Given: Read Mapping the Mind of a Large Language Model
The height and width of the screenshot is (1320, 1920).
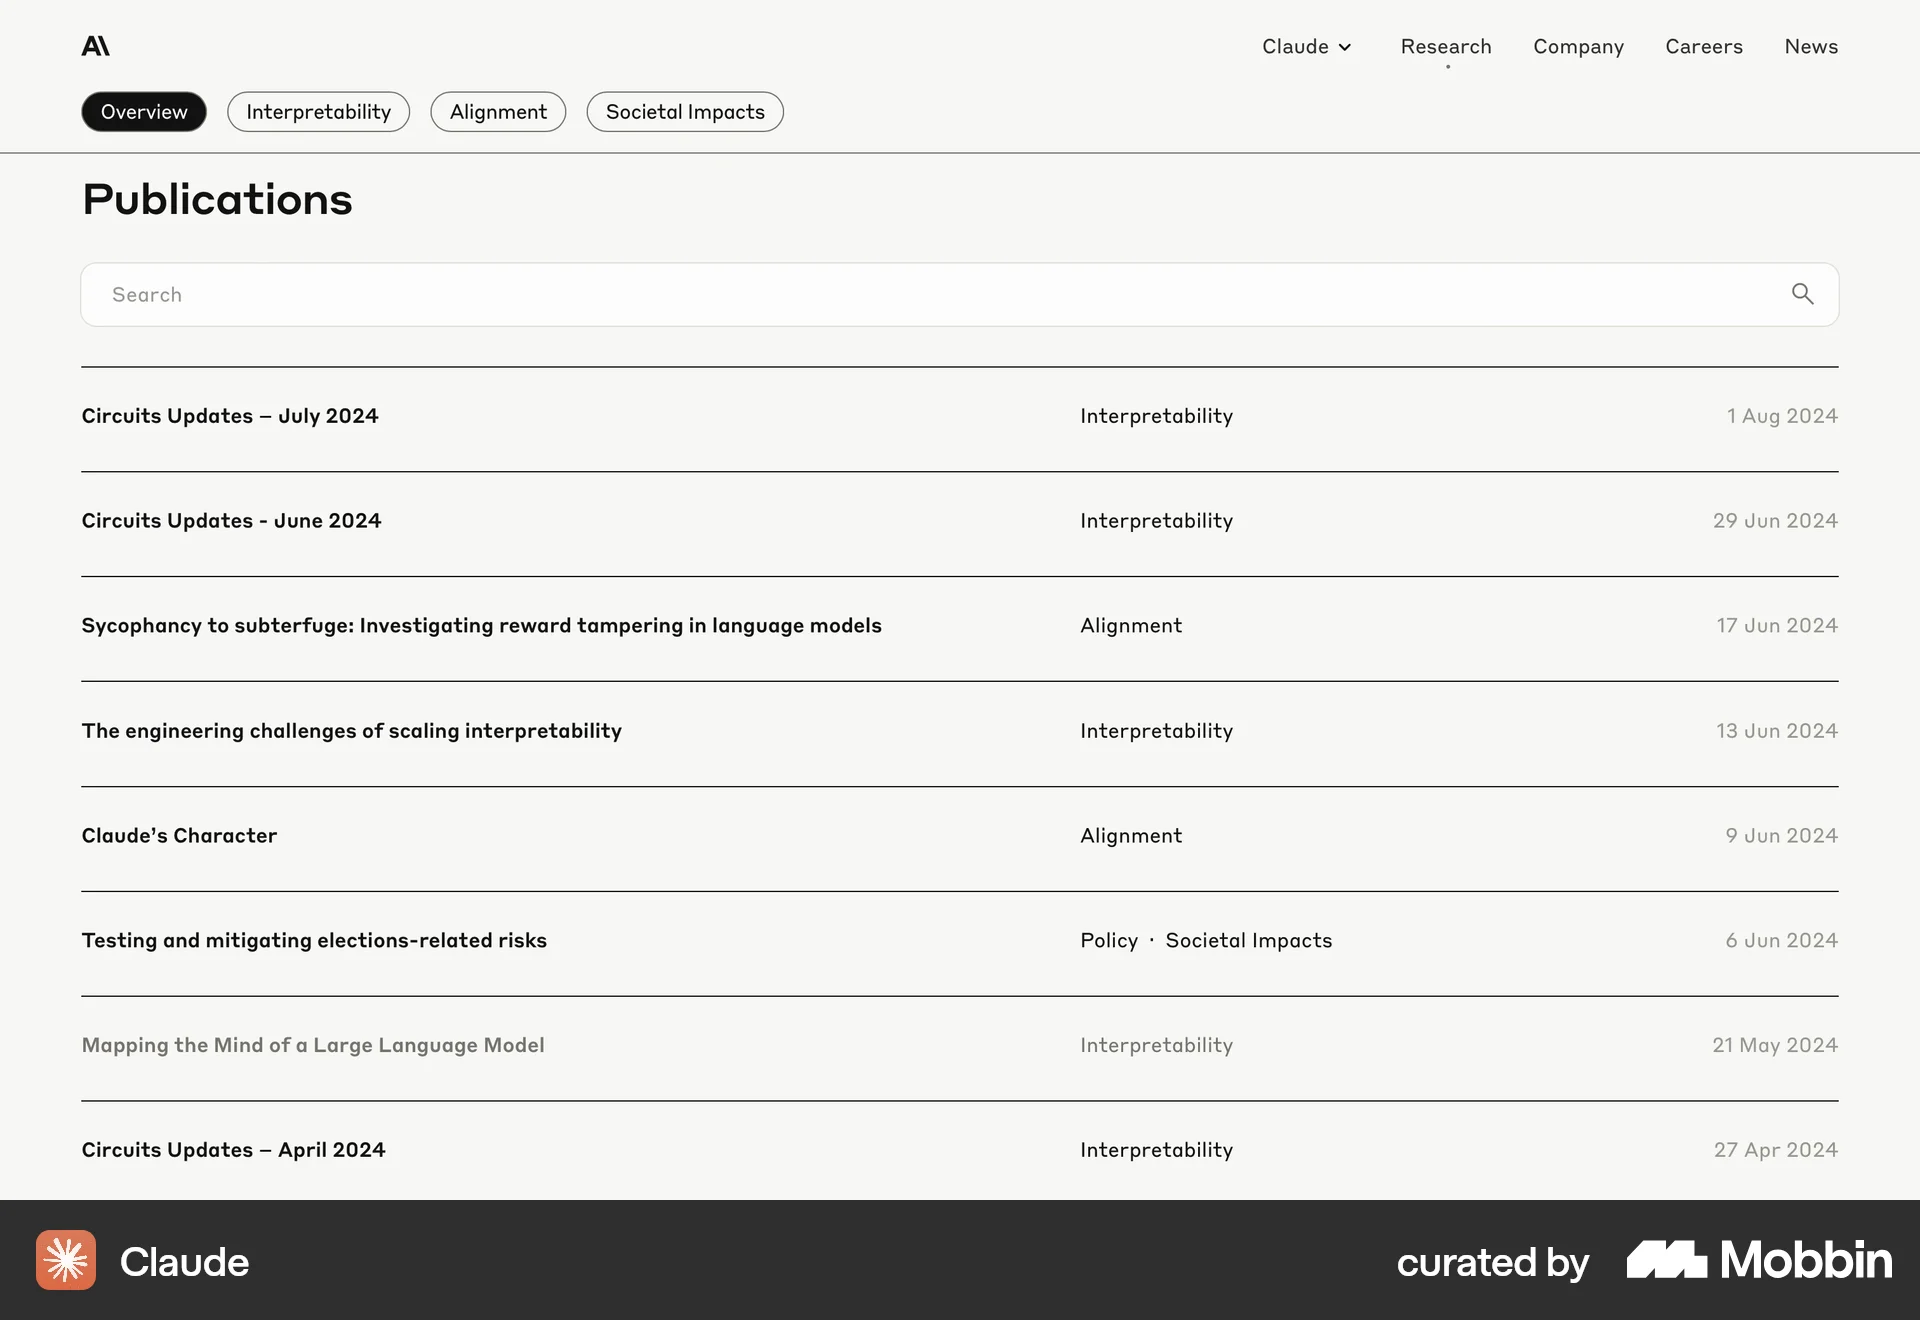Looking at the screenshot, I should [x=313, y=1044].
